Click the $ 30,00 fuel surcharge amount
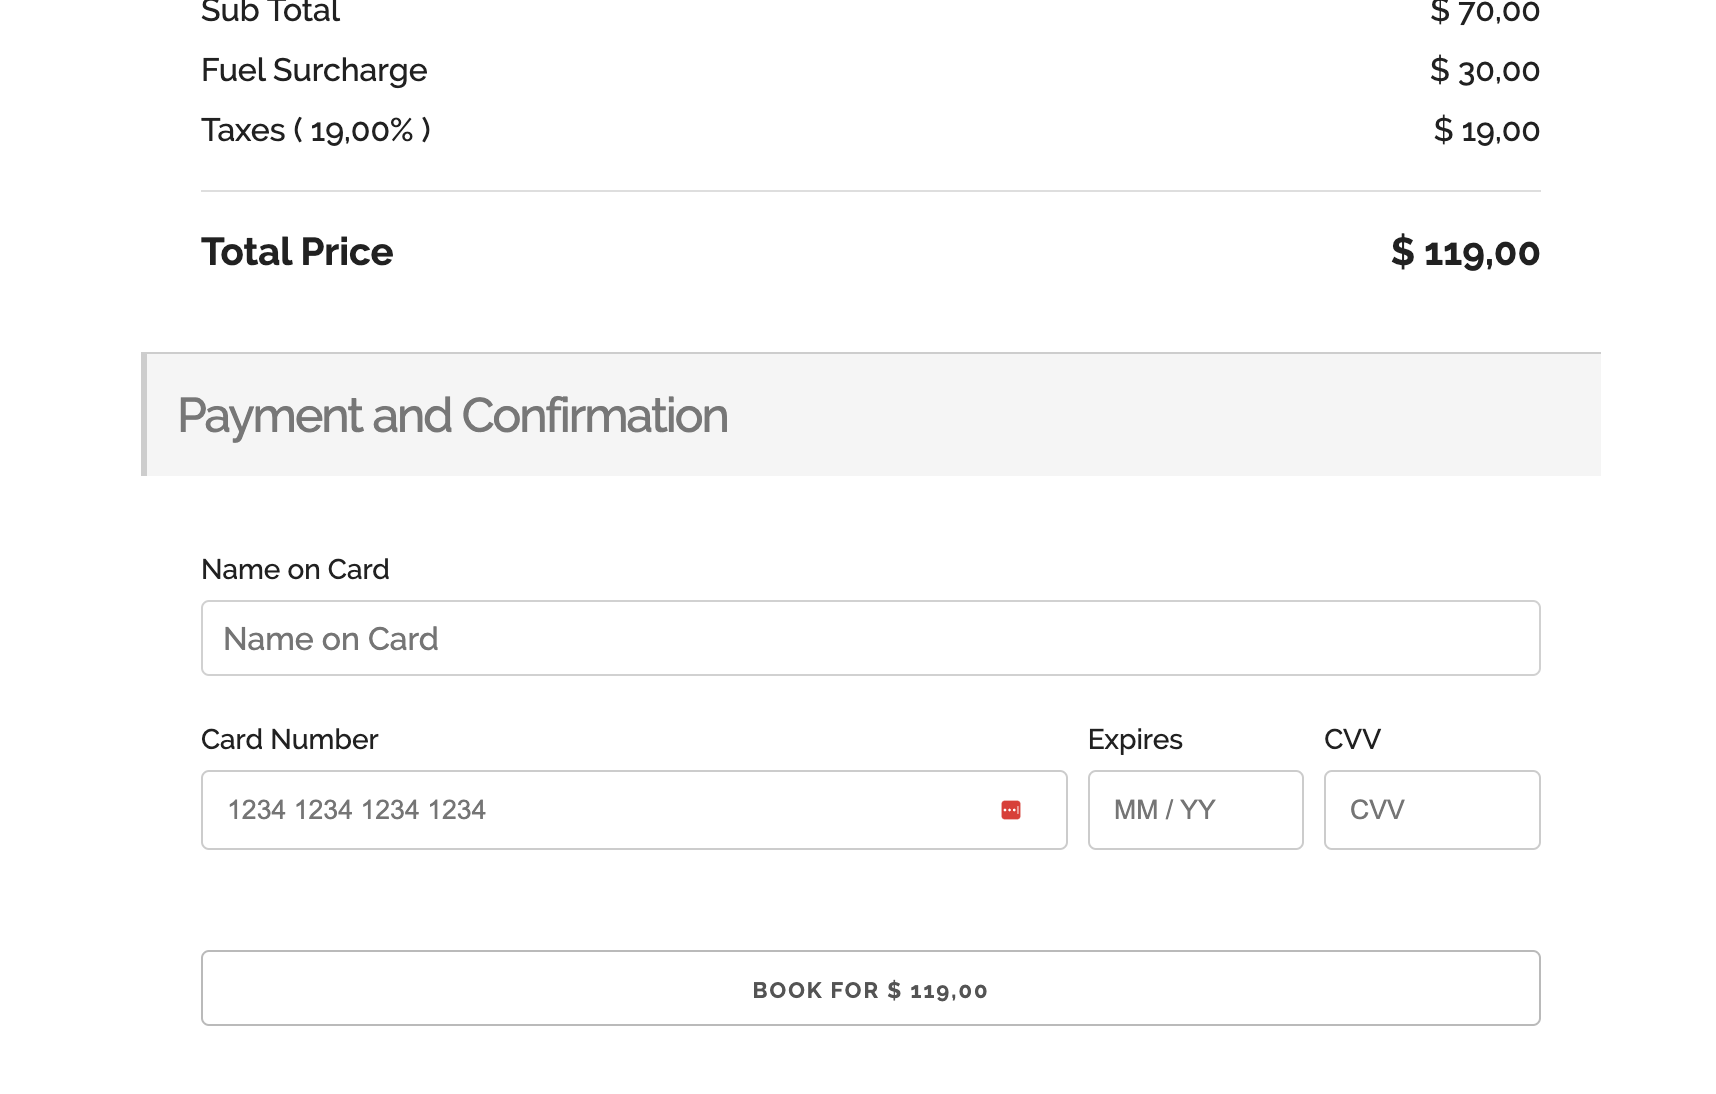The image size is (1716, 1094). pyautogui.click(x=1485, y=70)
